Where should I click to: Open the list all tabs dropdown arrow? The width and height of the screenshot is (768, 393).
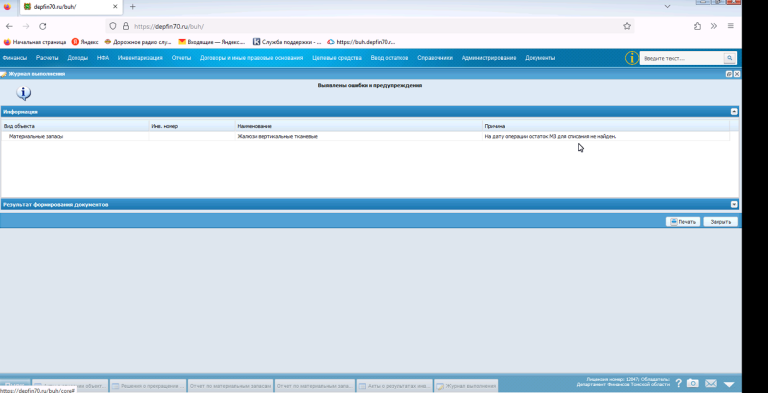click(667, 7)
